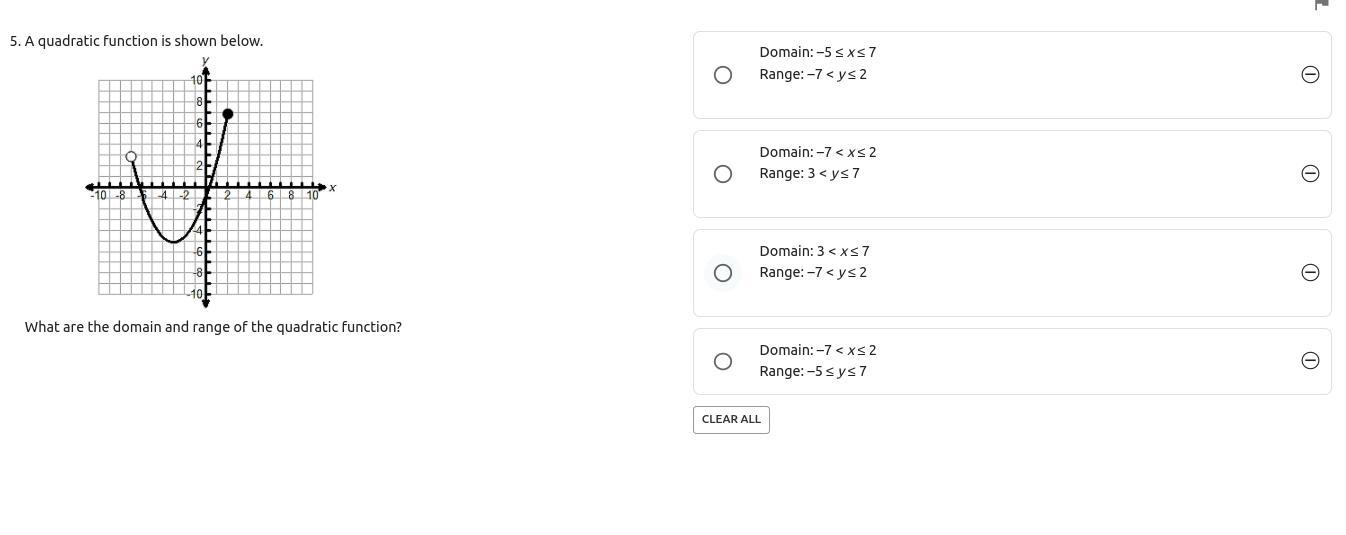Eliminate the answer with Domain −5 ≤ x ≤ 7
The image size is (1346, 535).
pyautogui.click(x=1310, y=75)
